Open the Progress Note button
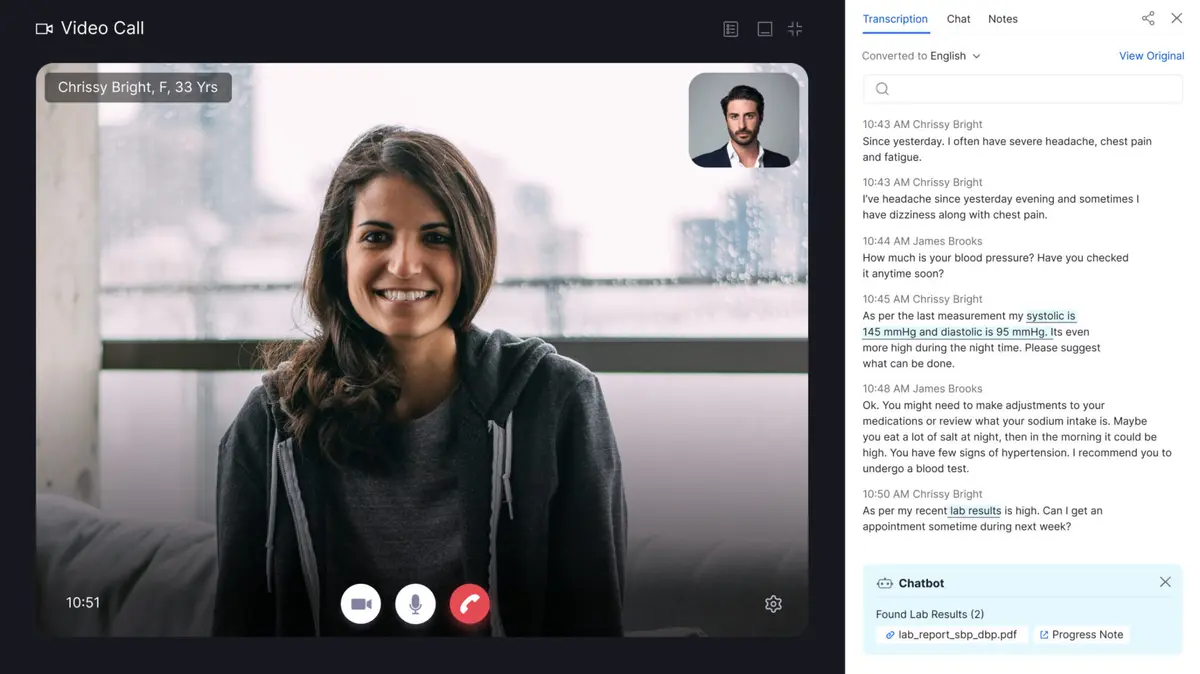This screenshot has height=674, width=1200. pyautogui.click(x=1080, y=635)
